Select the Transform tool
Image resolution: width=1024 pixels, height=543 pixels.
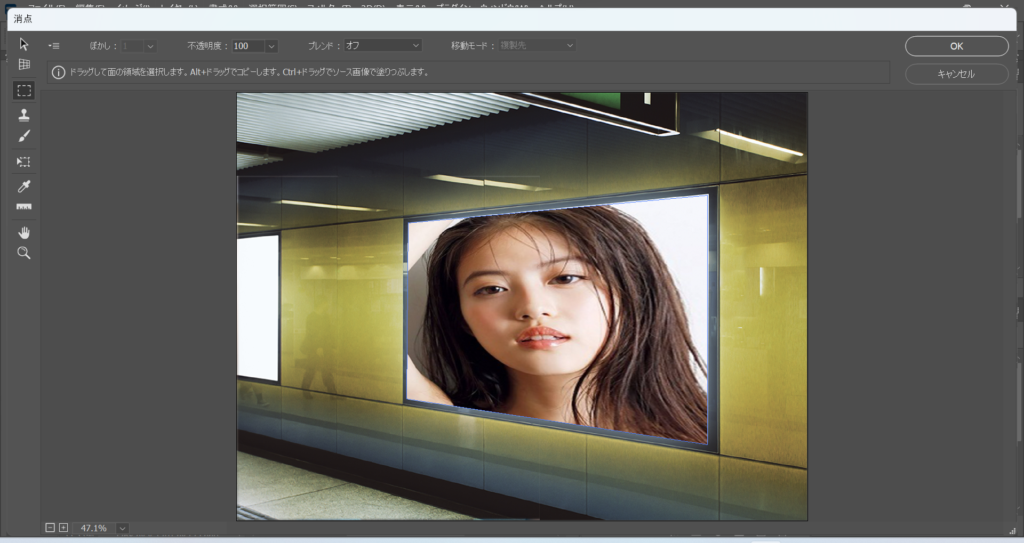point(24,161)
